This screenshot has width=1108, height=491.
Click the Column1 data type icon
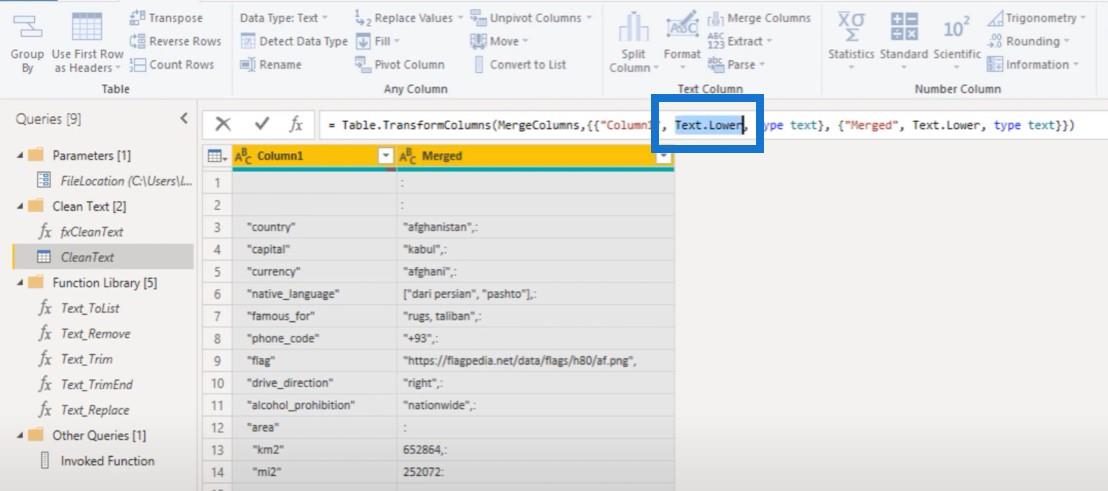[242, 157]
